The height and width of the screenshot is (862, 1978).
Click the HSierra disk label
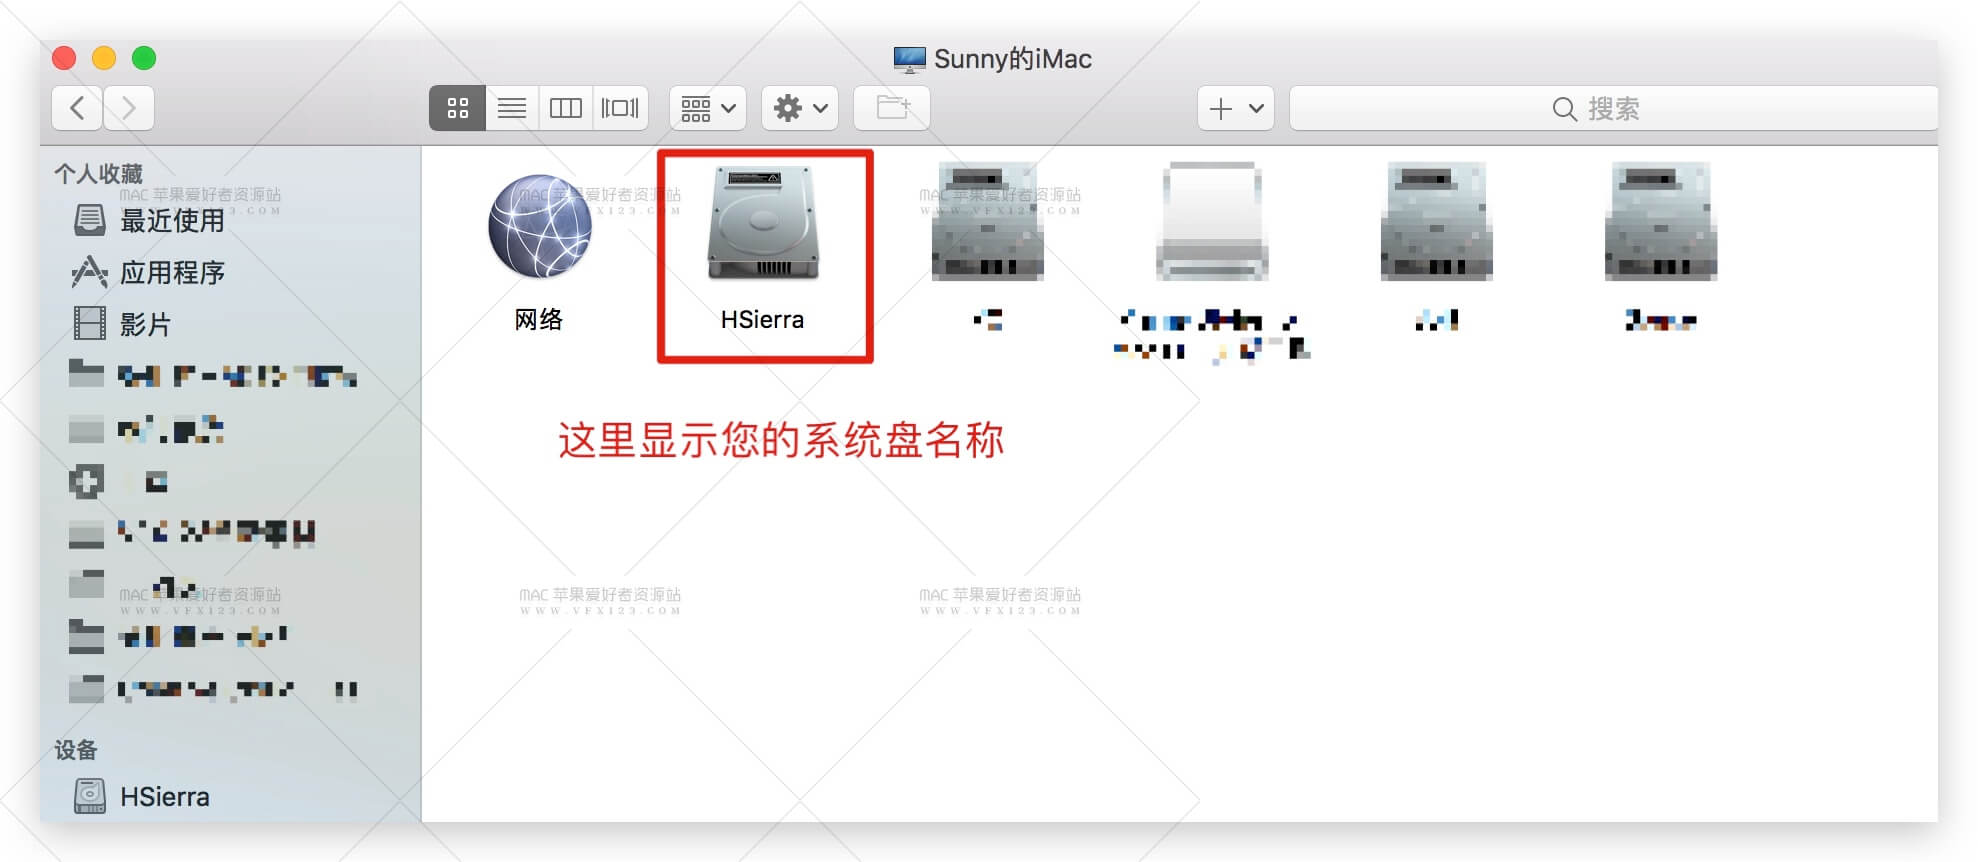pos(762,320)
